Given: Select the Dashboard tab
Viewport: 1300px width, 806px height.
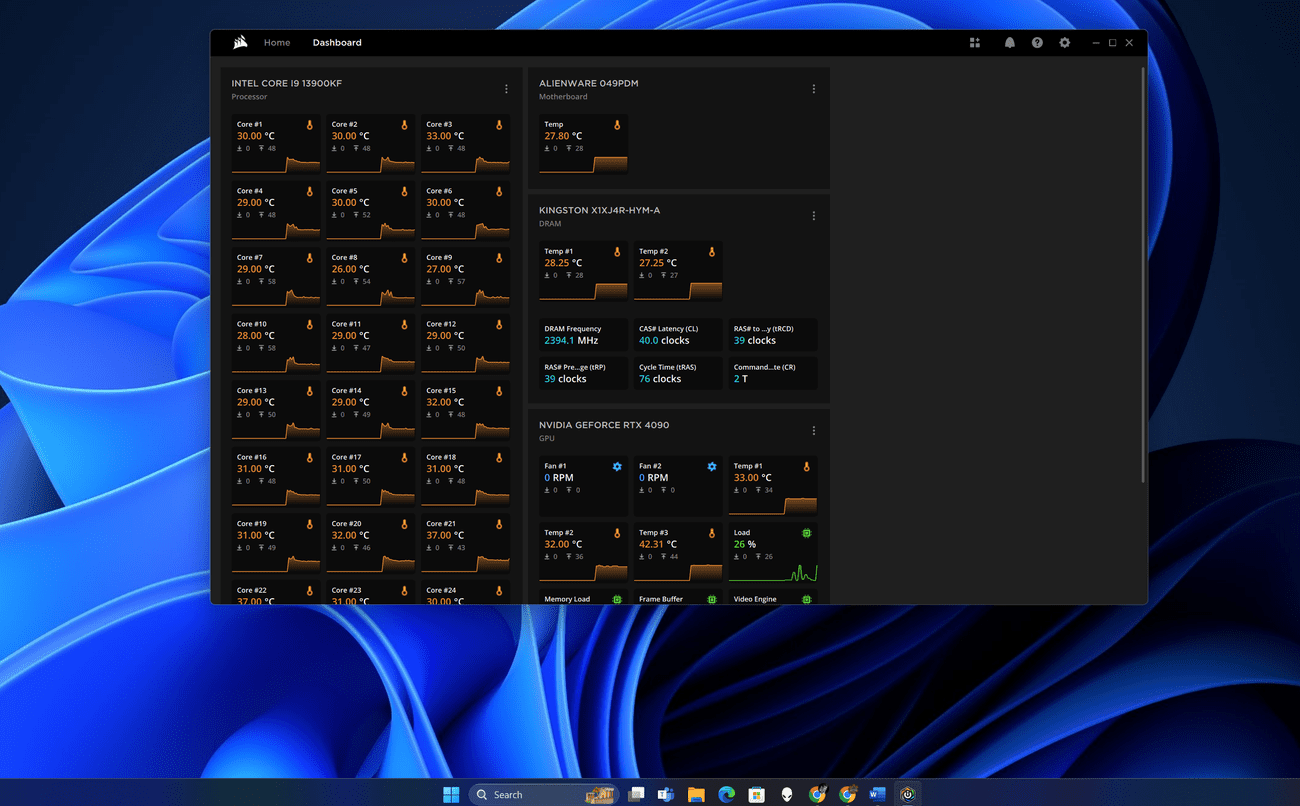Looking at the screenshot, I should (x=337, y=42).
